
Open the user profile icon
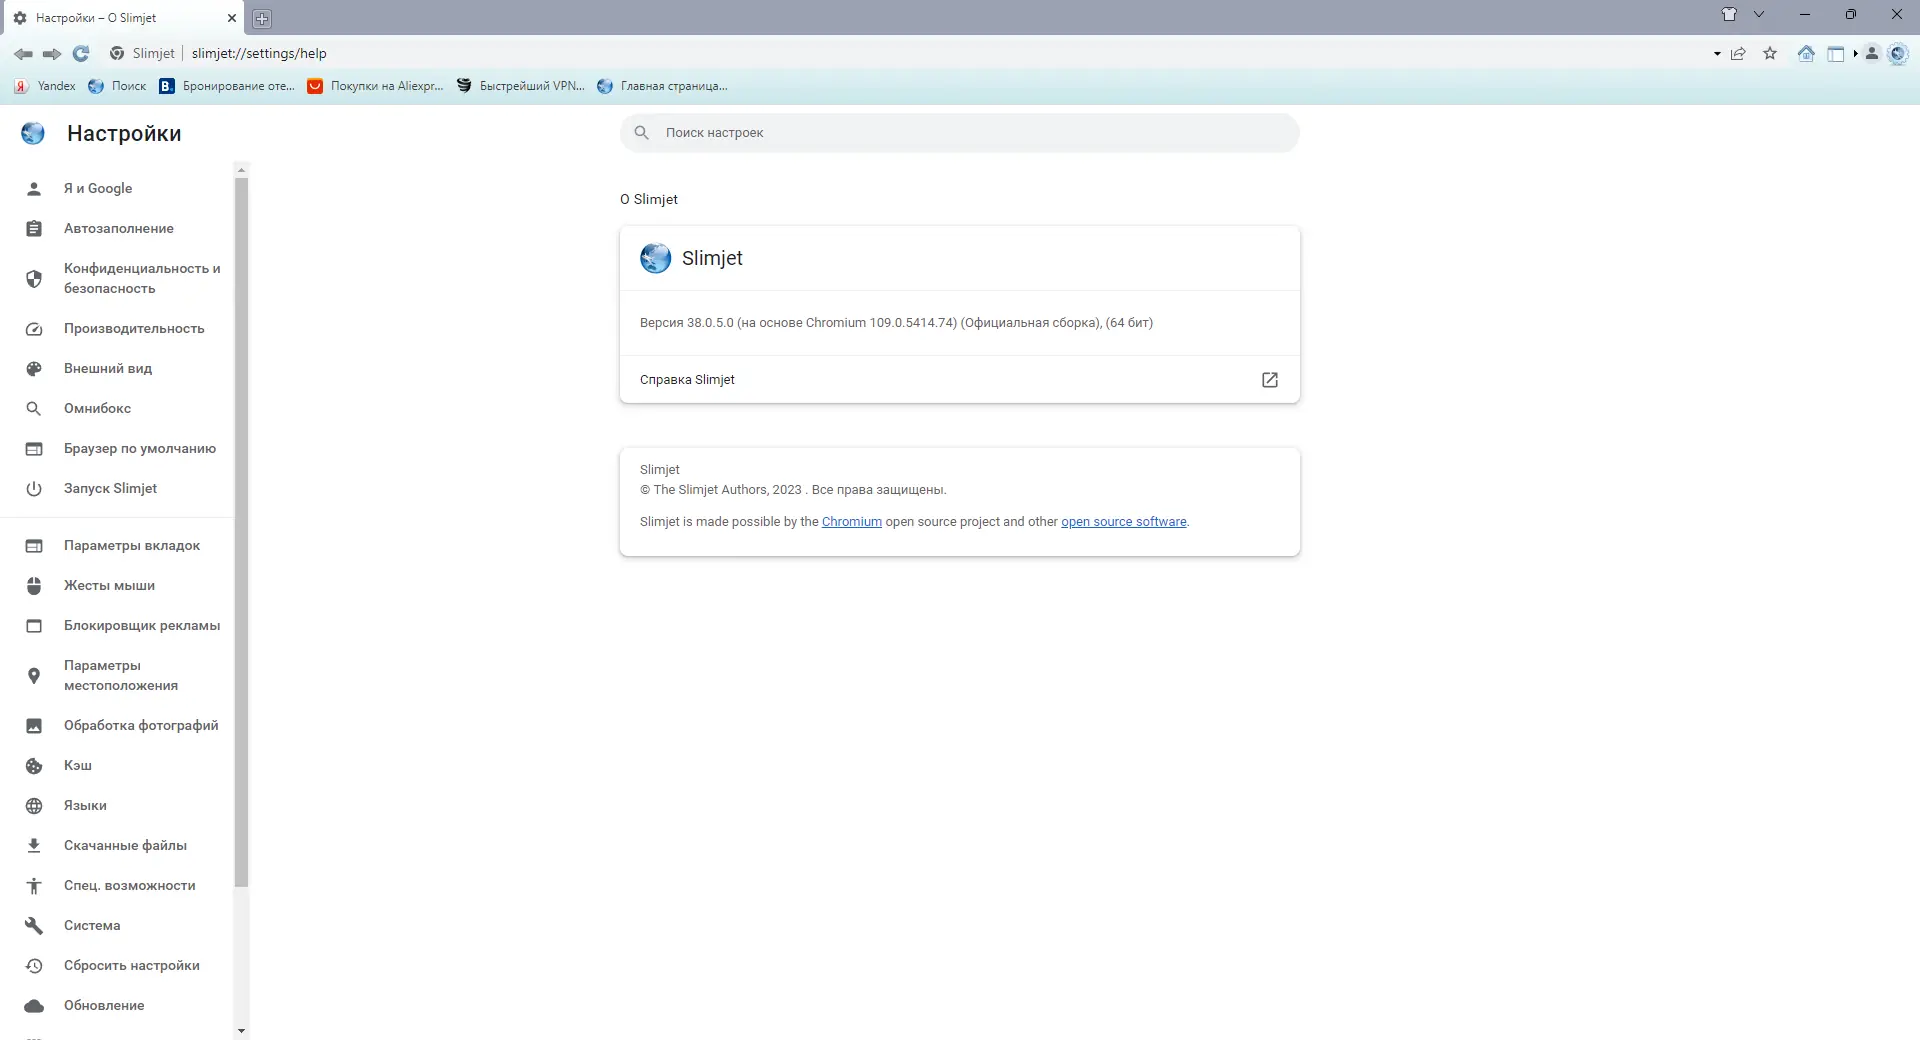[x=1872, y=54]
